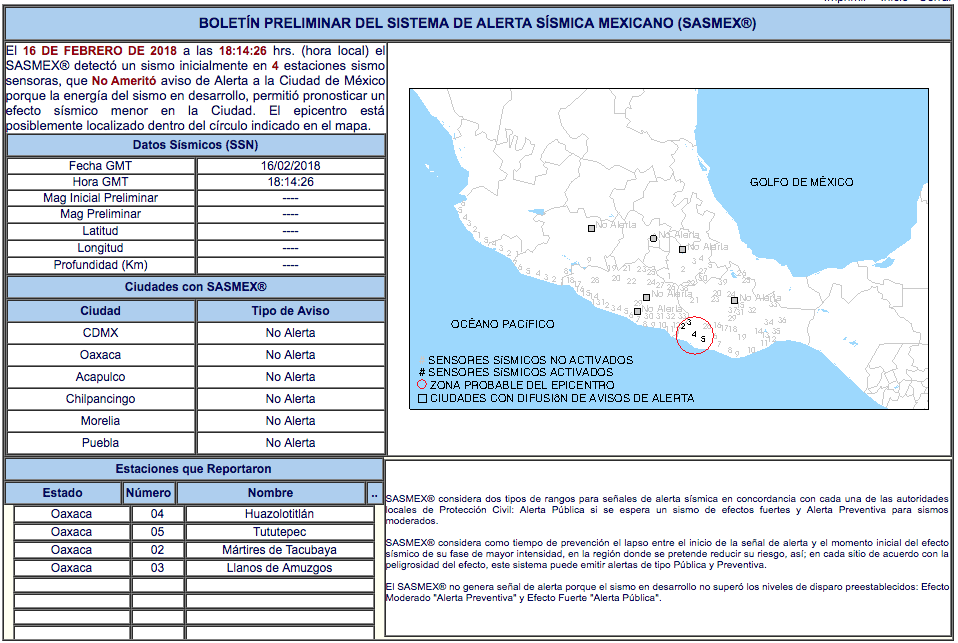Viewport: 958px width, 643px height.
Task: Click the 'Mártires de Tacubaya' station cell
Action: pyautogui.click(x=276, y=550)
